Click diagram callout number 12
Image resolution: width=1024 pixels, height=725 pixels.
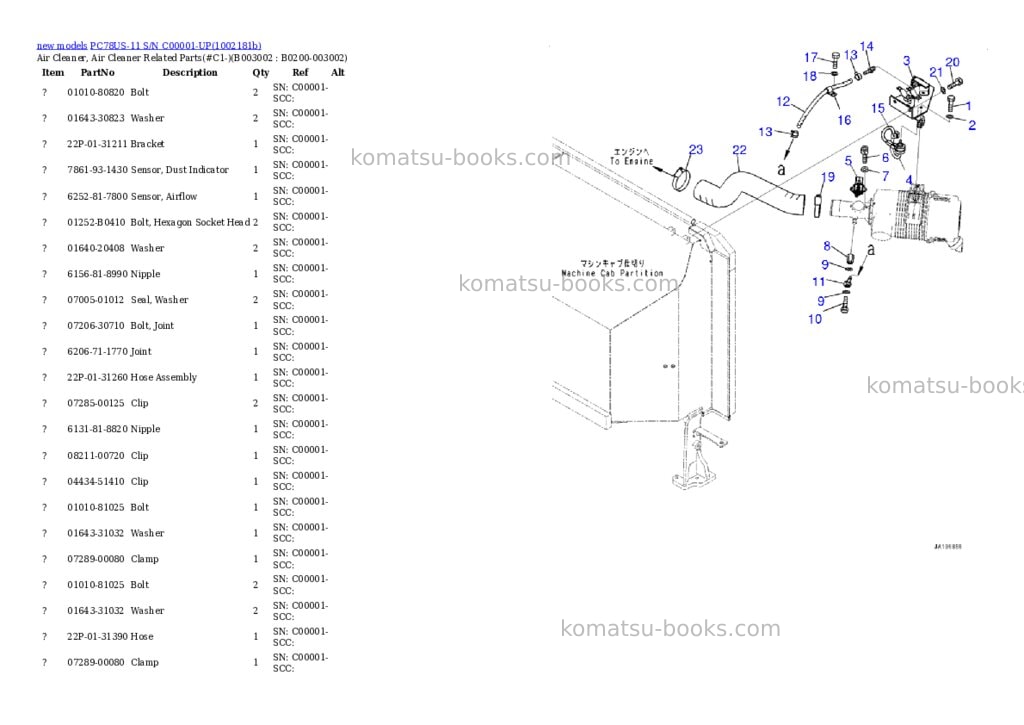784,101
